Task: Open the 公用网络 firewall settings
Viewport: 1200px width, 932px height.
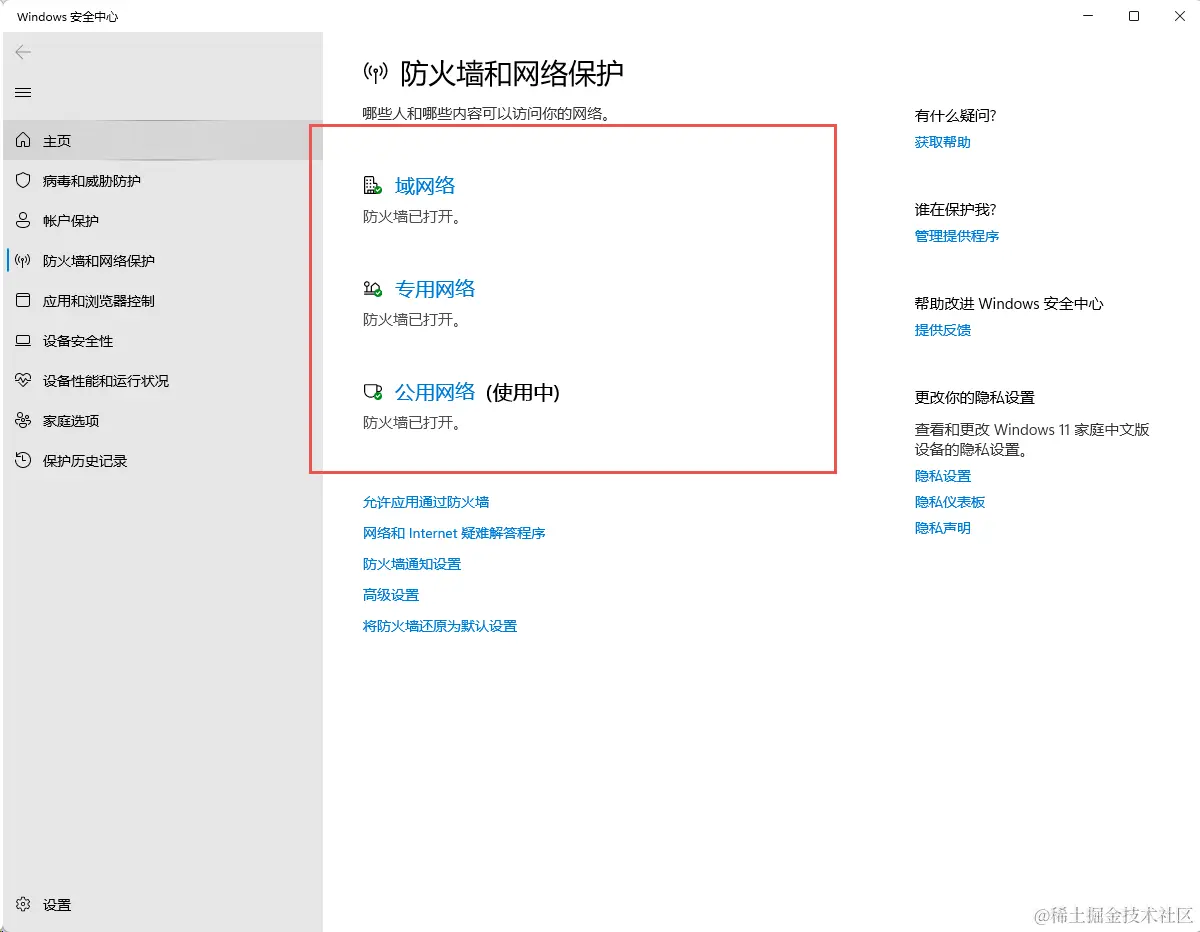Action: pyautogui.click(x=435, y=392)
